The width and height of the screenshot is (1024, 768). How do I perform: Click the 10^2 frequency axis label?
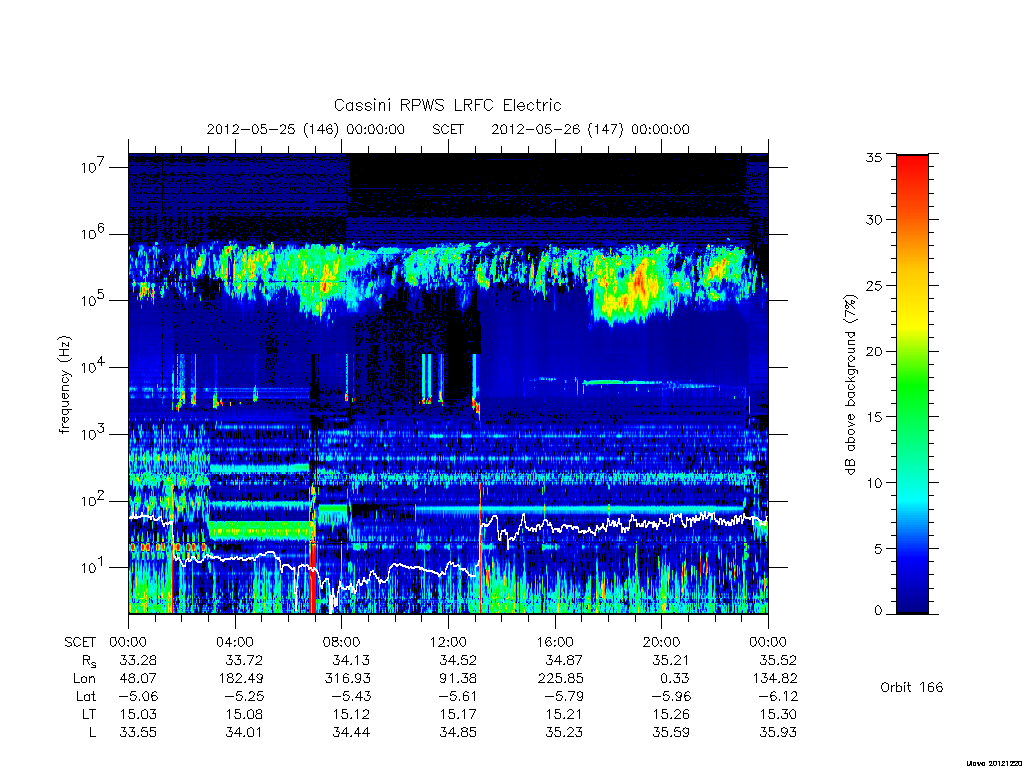[x=93, y=500]
